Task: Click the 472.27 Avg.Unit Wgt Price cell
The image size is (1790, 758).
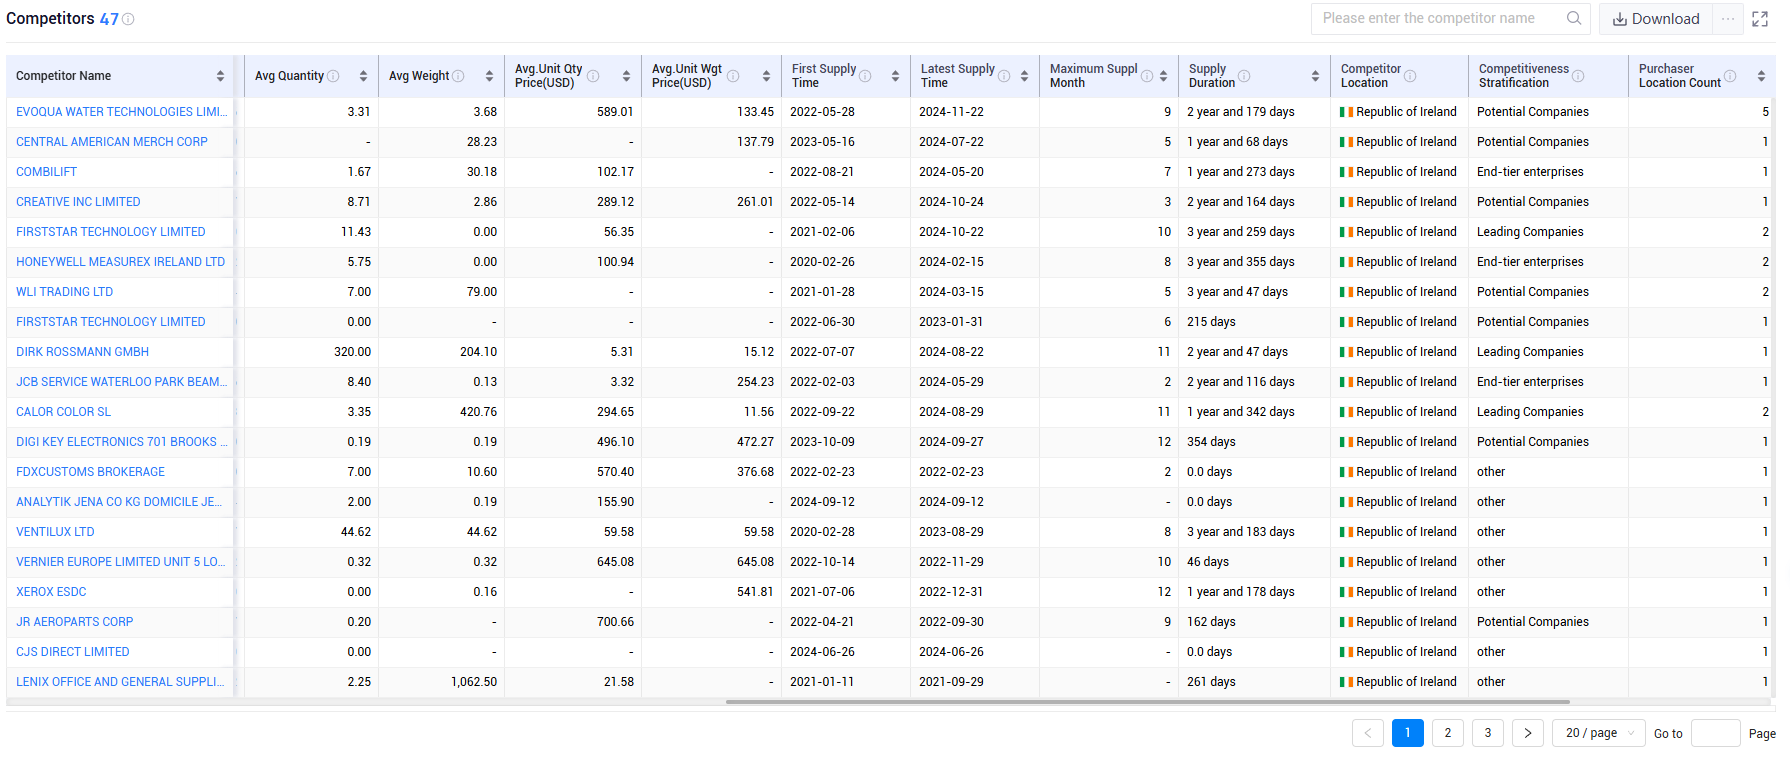Action: 755,442
